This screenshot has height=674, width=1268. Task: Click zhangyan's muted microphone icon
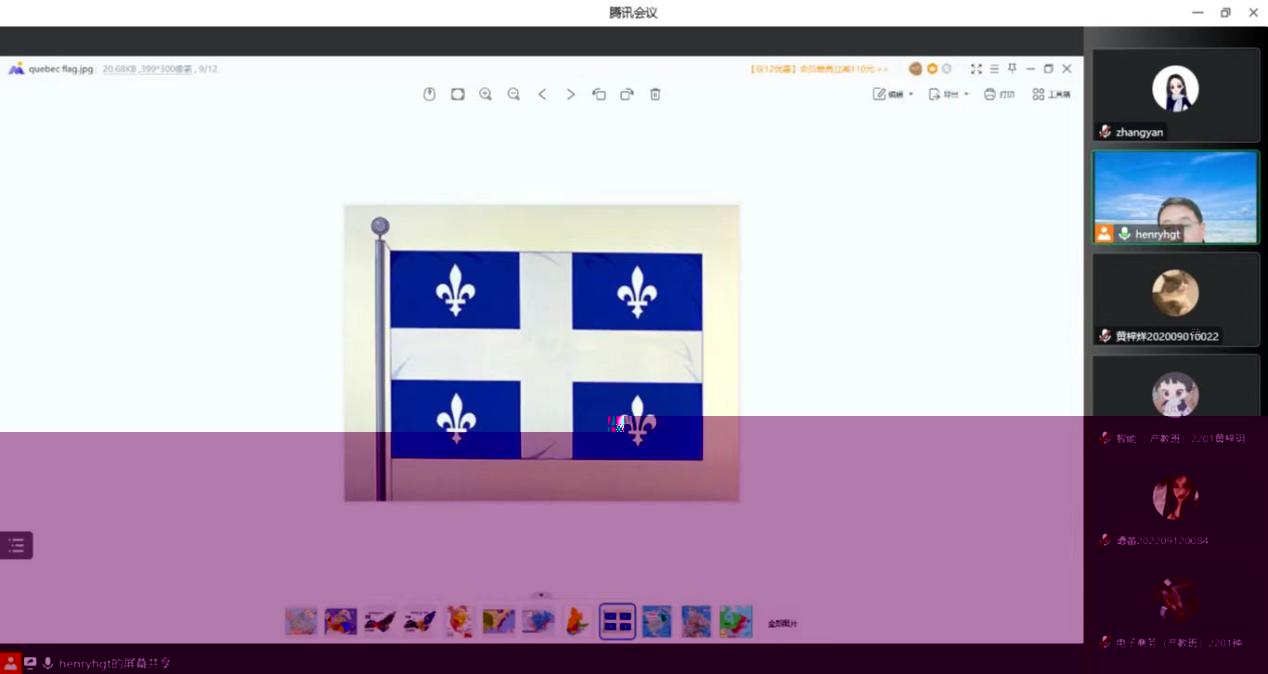pyautogui.click(x=1105, y=131)
